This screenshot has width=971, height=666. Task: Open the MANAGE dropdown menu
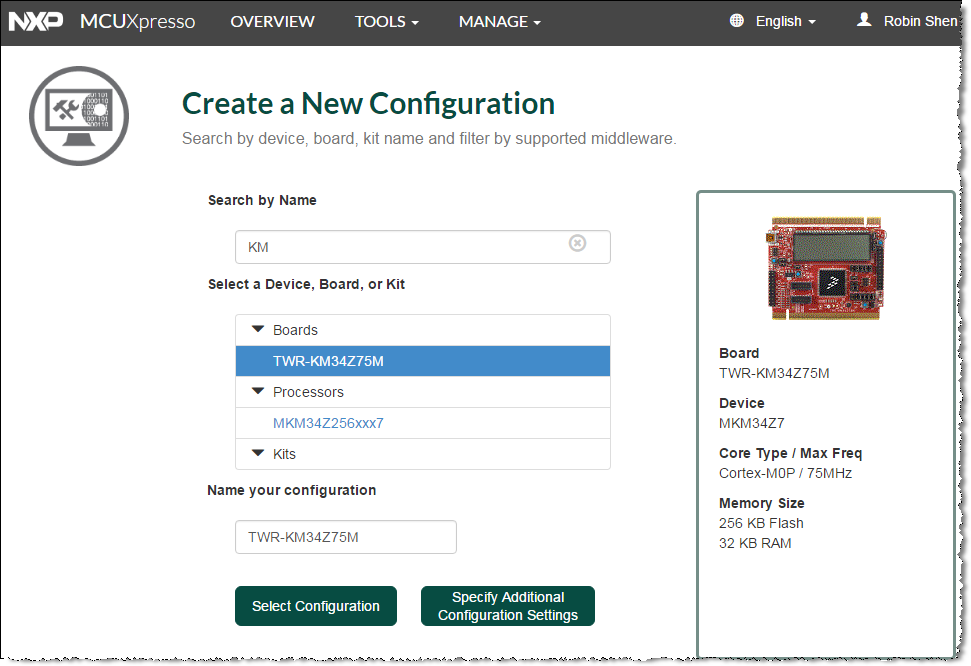[500, 22]
